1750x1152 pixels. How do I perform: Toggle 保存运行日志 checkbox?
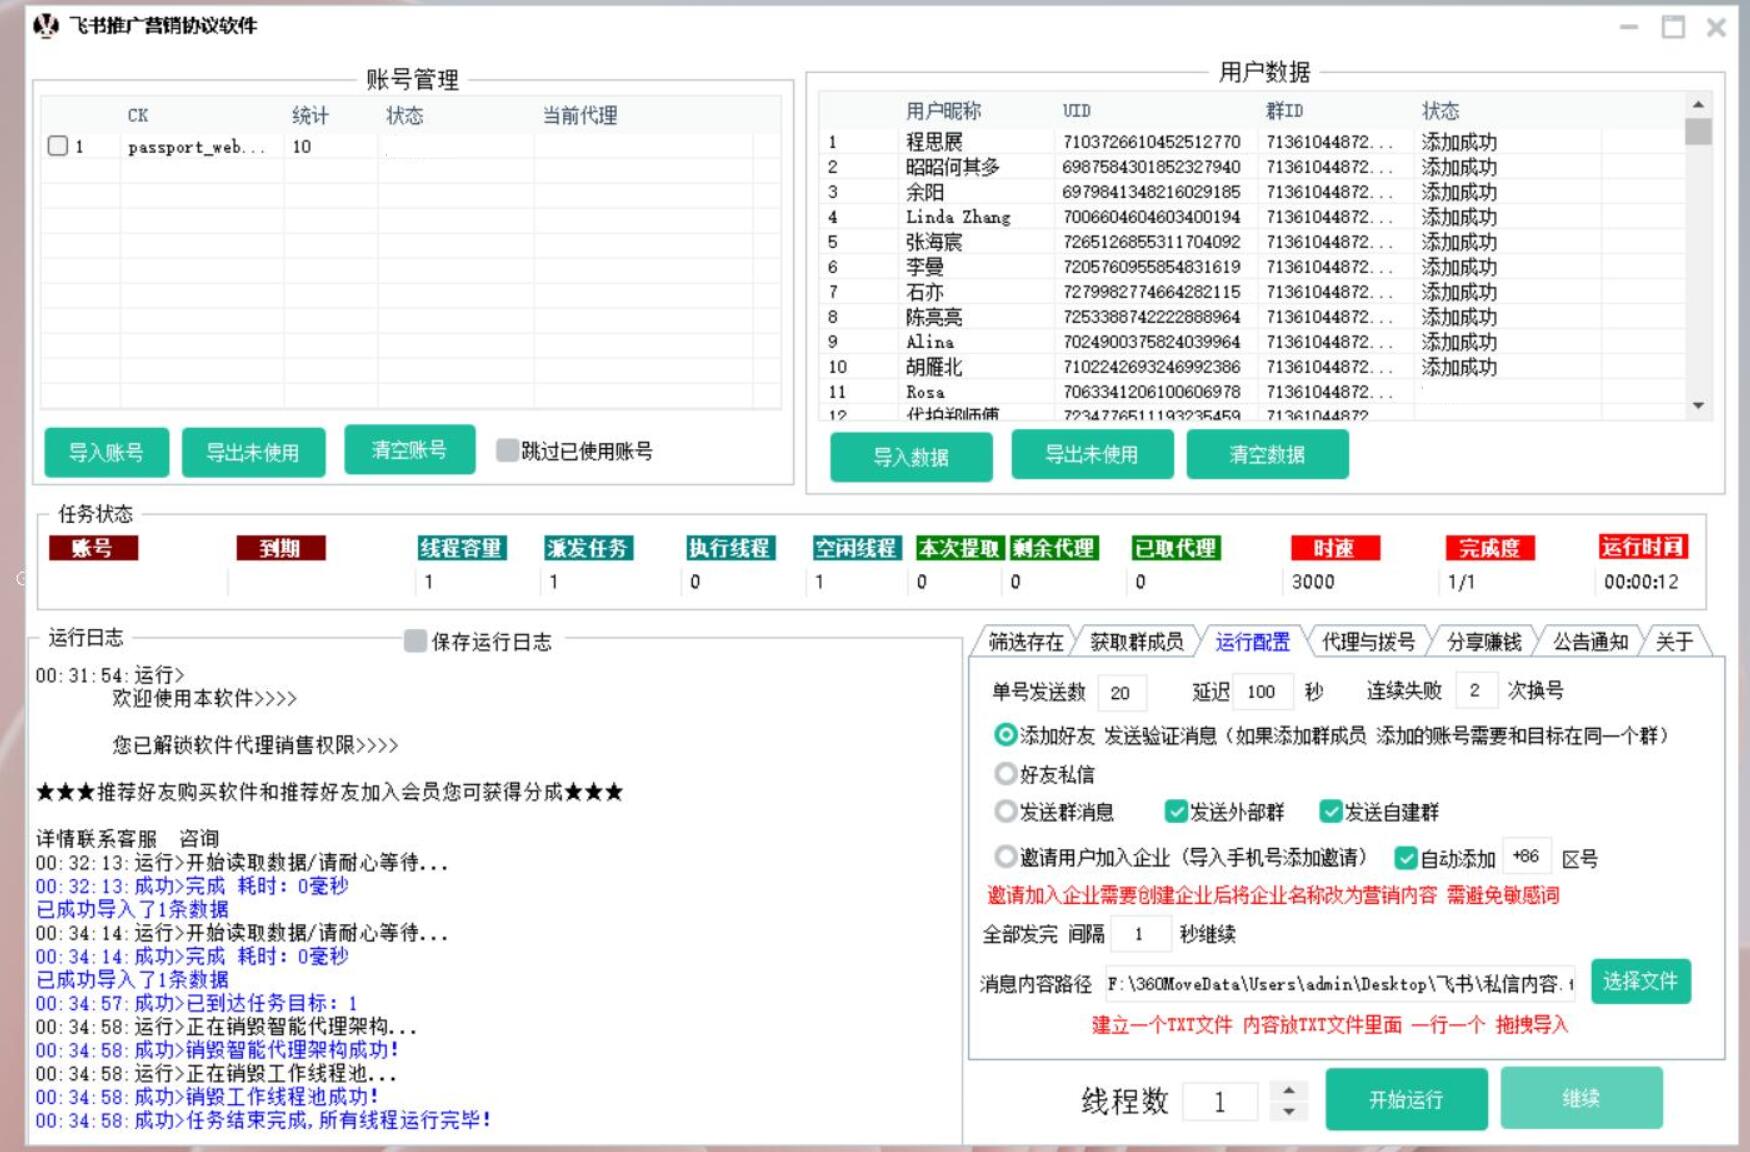tap(415, 641)
